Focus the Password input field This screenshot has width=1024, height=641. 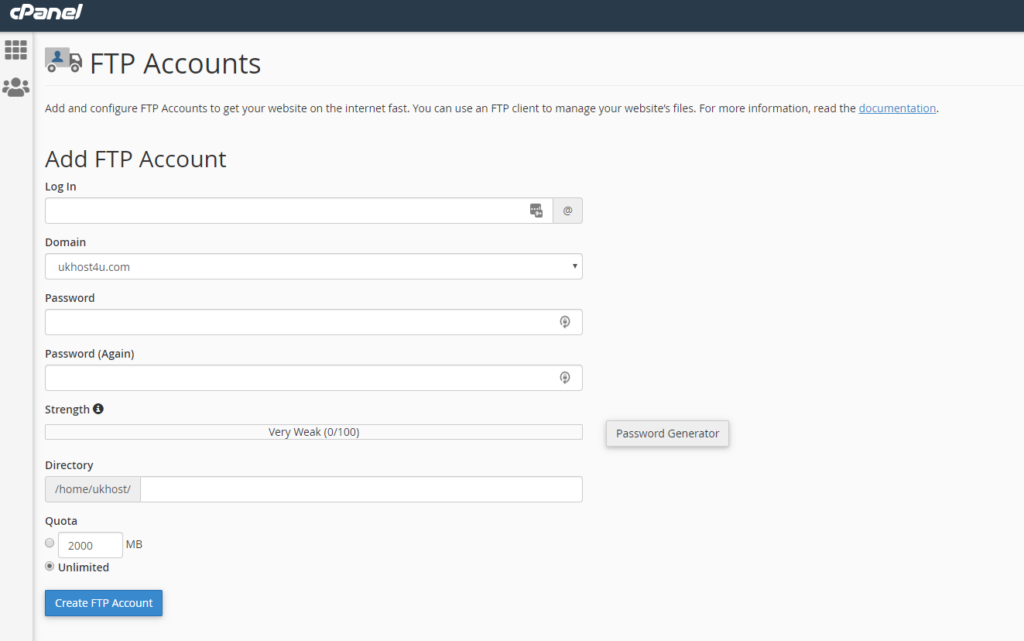click(313, 322)
